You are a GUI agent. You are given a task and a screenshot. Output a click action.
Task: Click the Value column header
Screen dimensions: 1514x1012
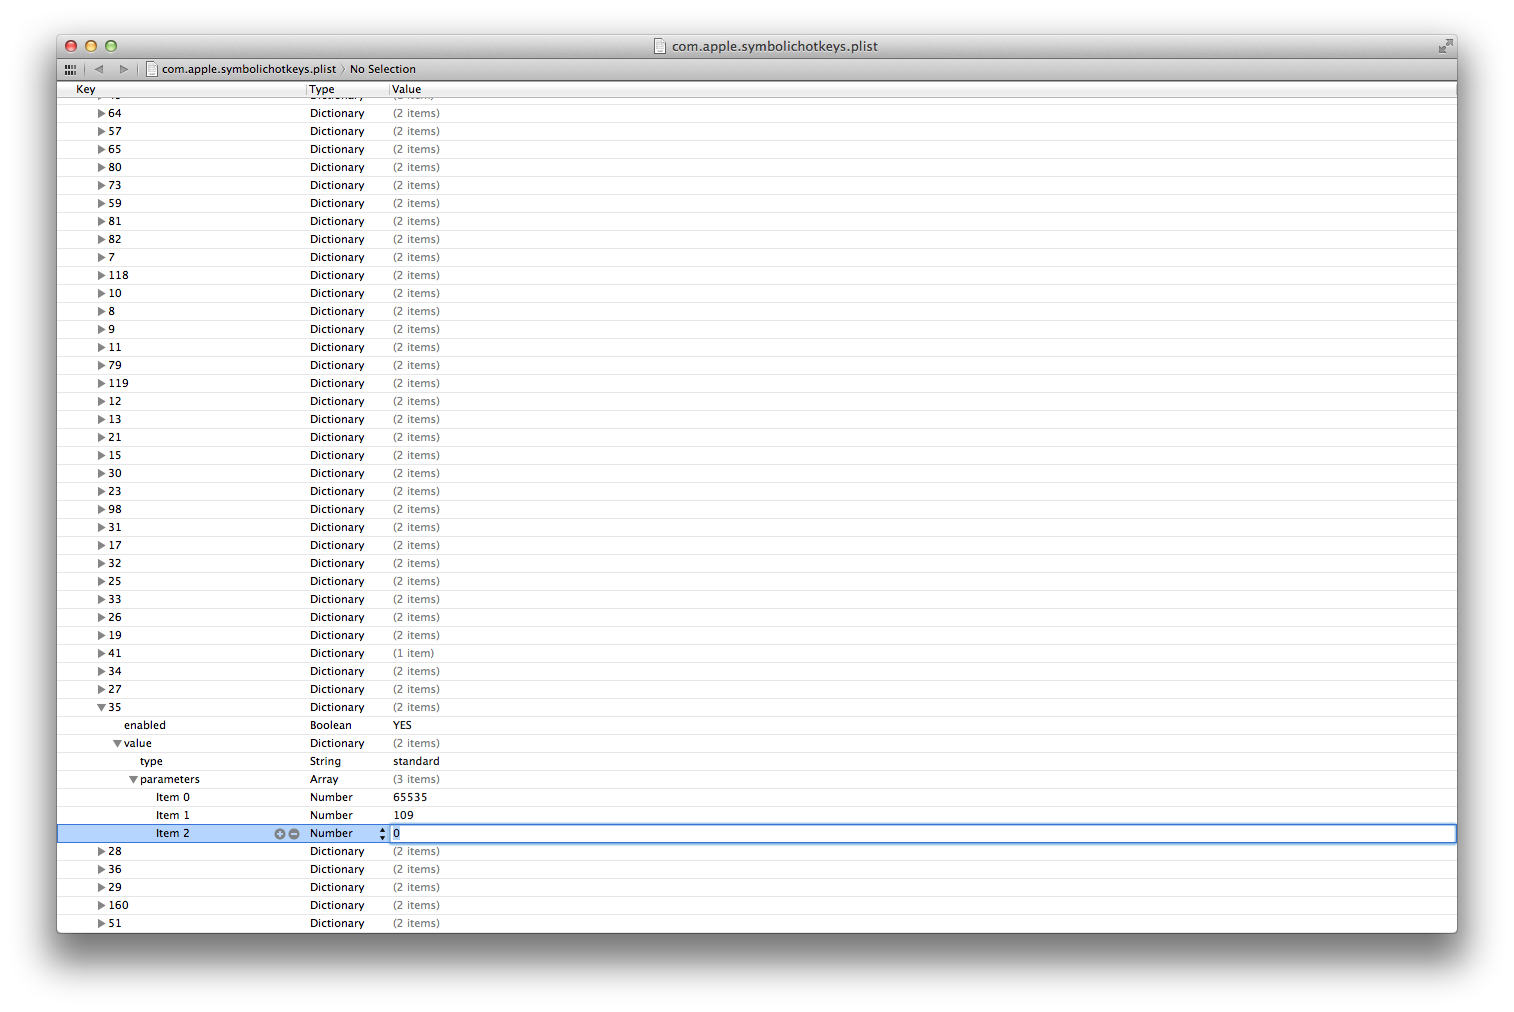pyautogui.click(x=922, y=90)
